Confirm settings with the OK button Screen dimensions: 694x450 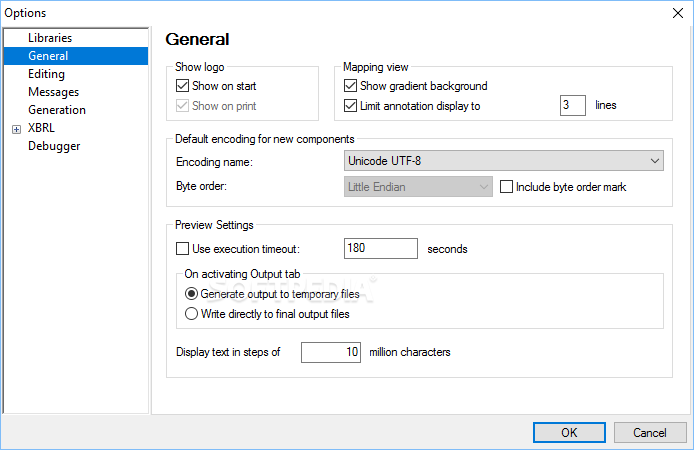coord(569,432)
